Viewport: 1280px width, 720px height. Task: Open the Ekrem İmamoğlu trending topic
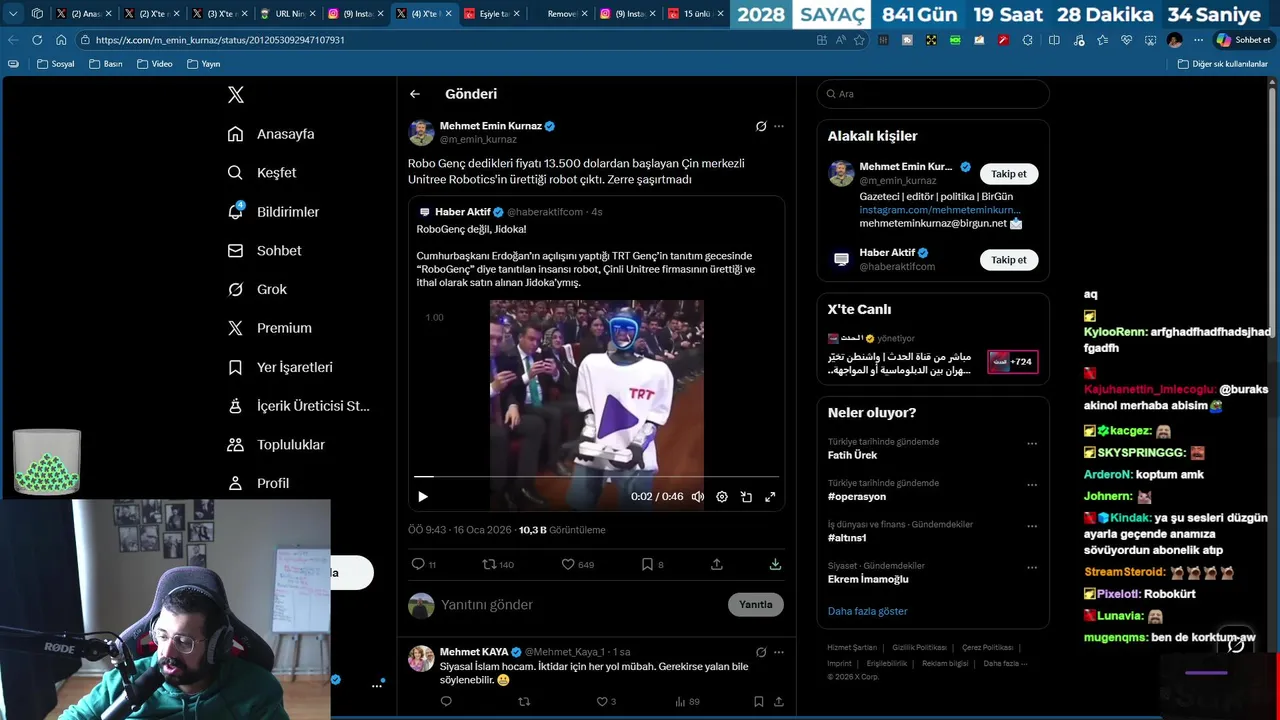868,579
